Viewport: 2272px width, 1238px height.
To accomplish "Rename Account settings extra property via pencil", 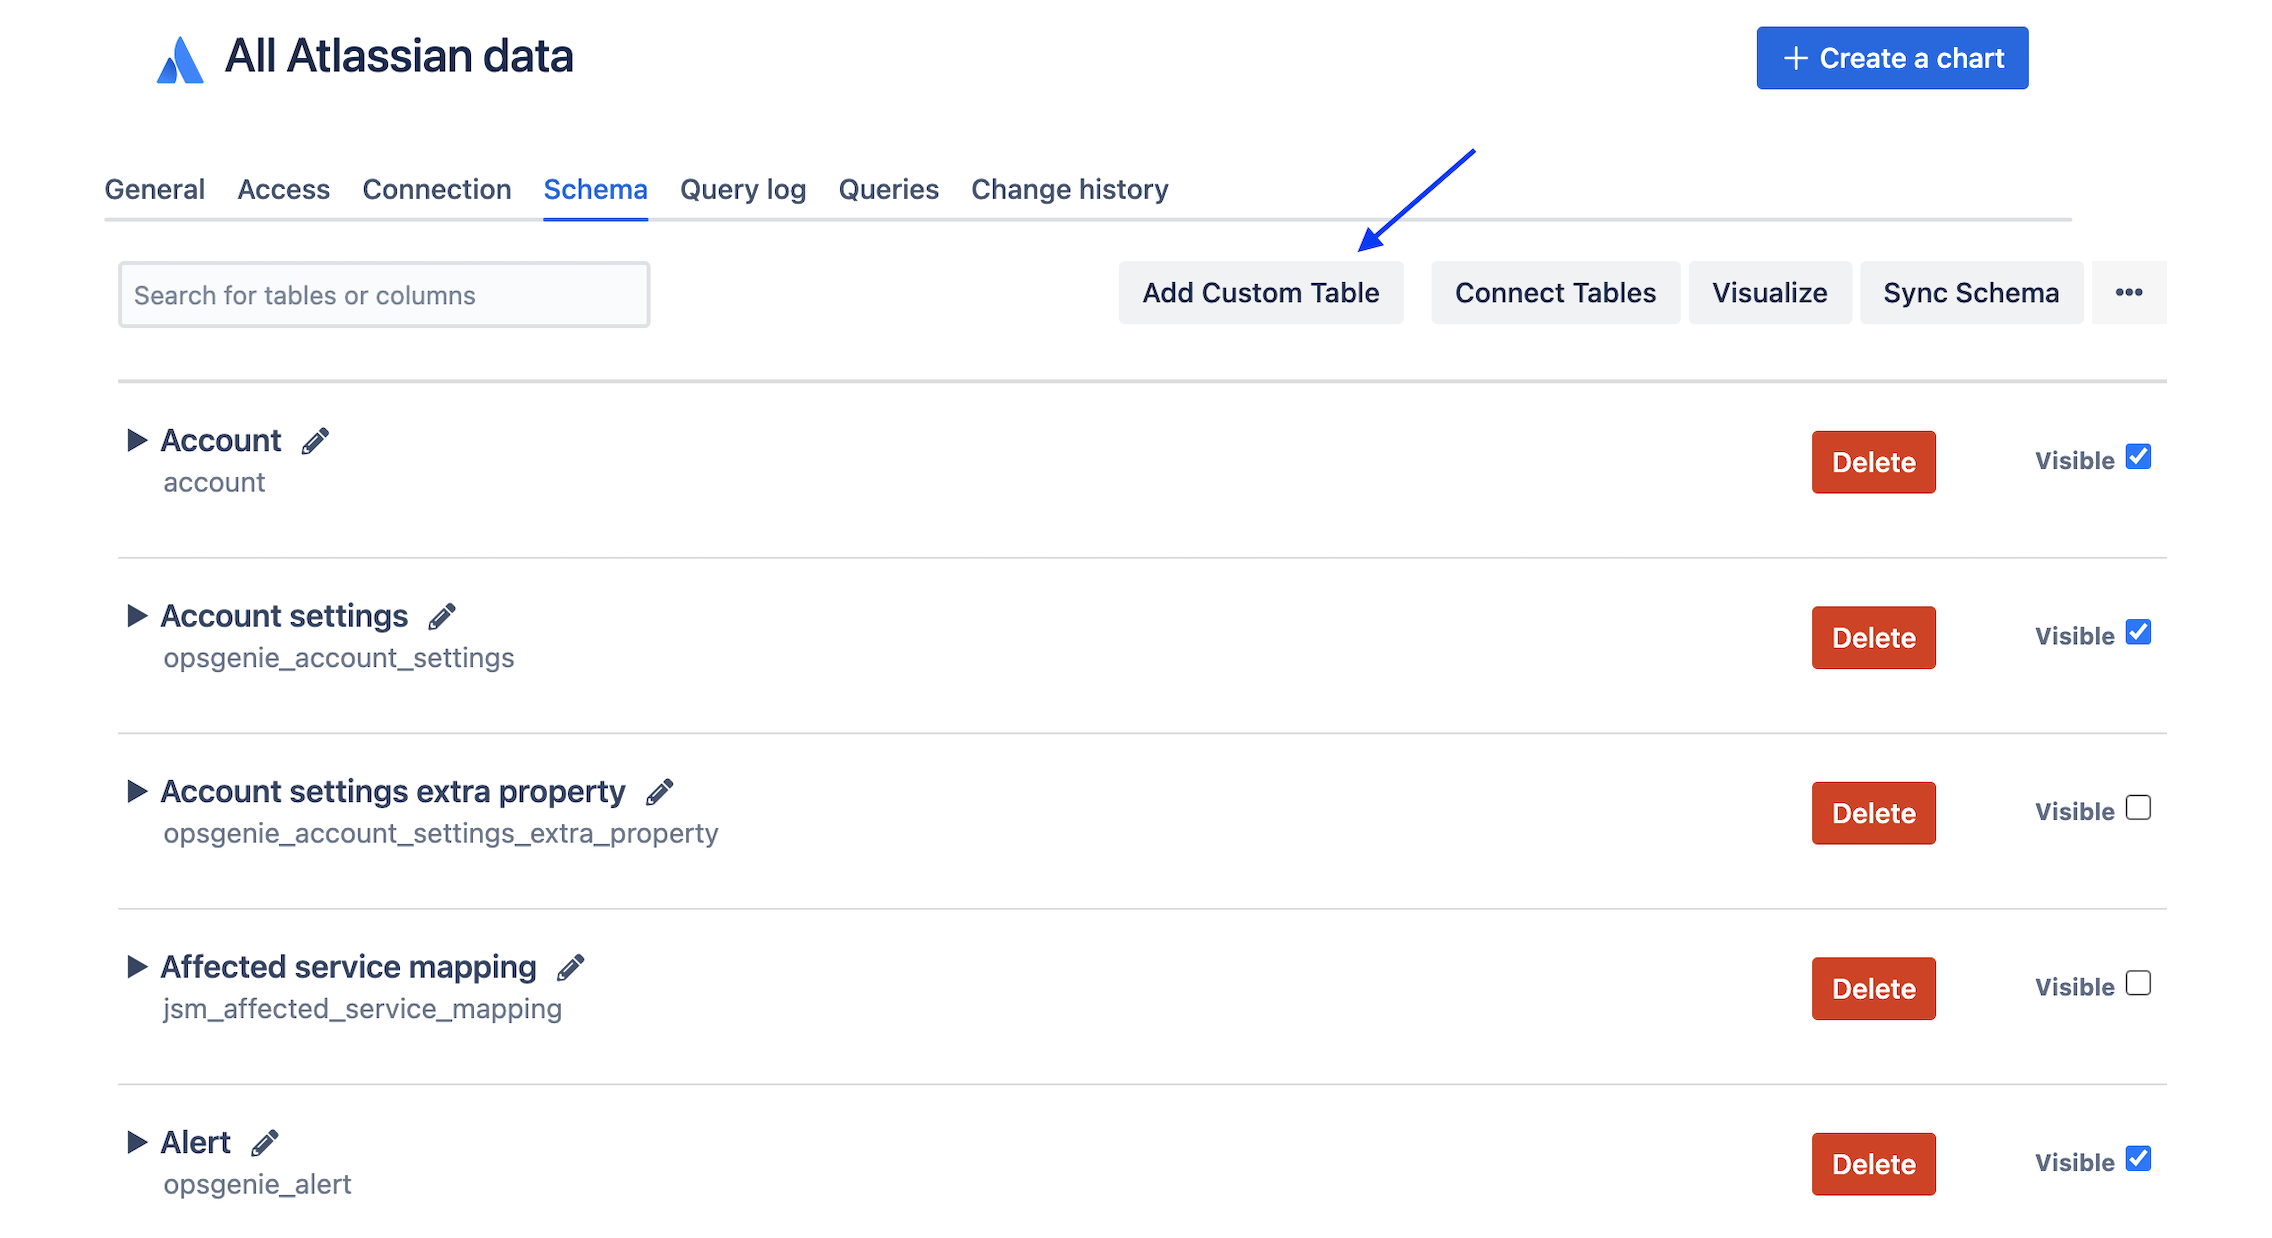I will click(659, 792).
